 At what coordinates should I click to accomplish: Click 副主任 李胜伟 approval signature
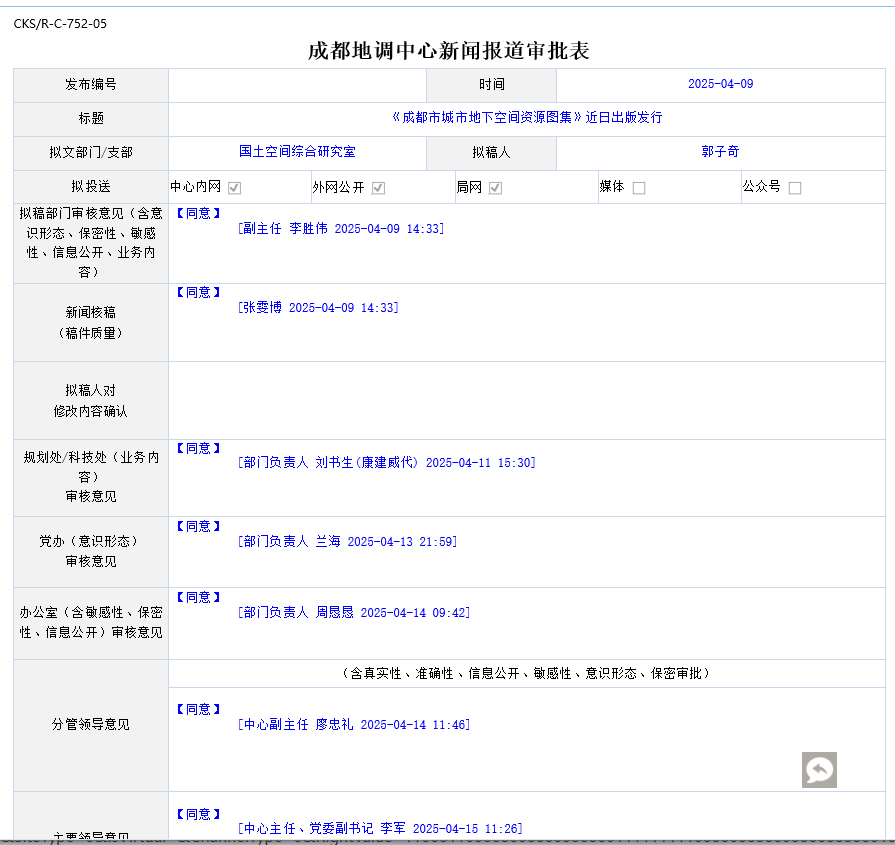coord(341,229)
